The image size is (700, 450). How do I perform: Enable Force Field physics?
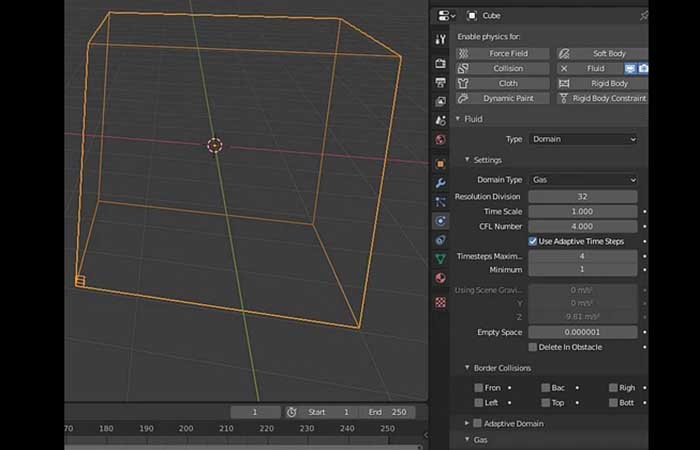[503, 54]
